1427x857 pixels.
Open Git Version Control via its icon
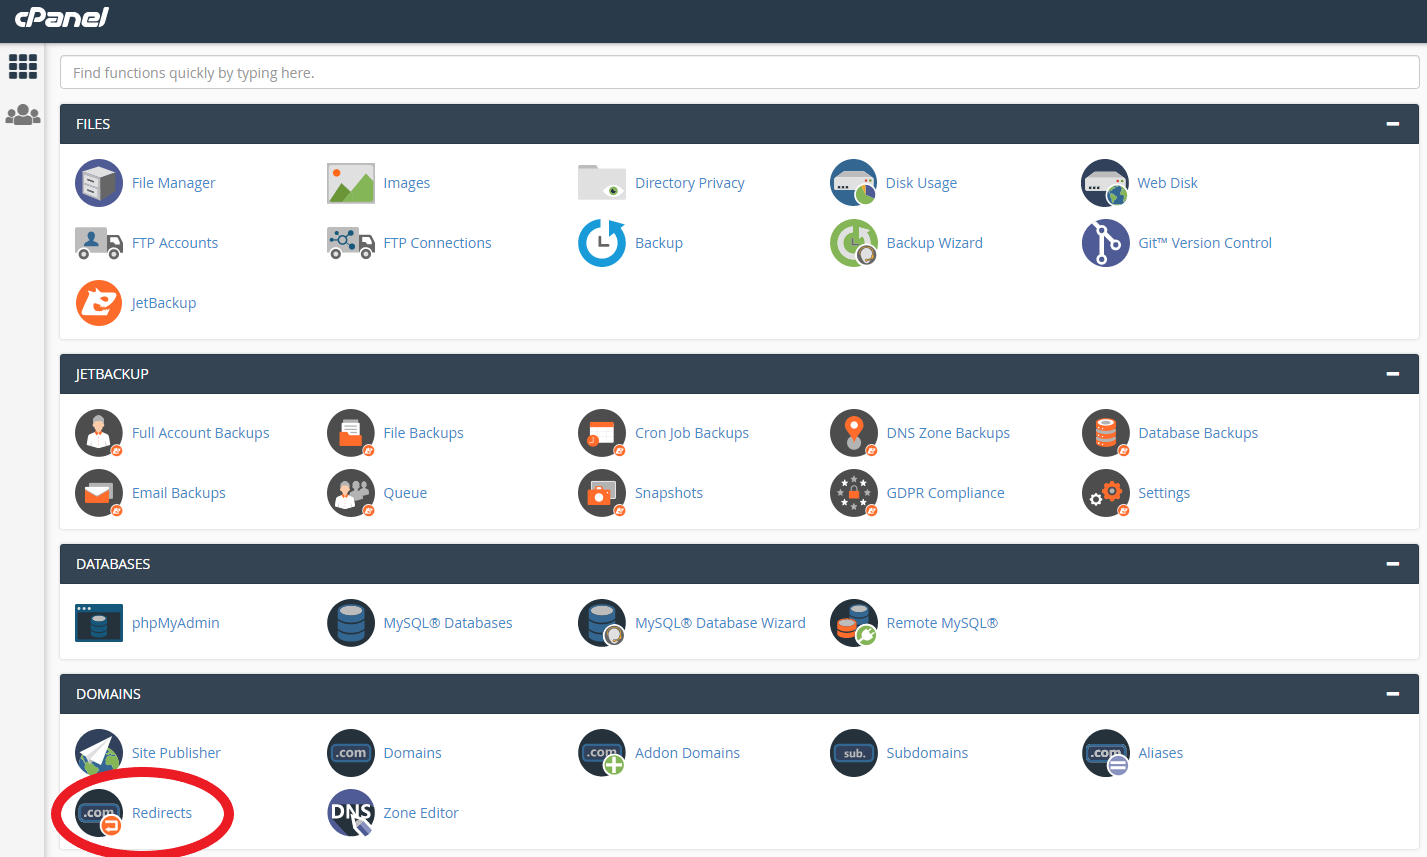coord(1105,242)
